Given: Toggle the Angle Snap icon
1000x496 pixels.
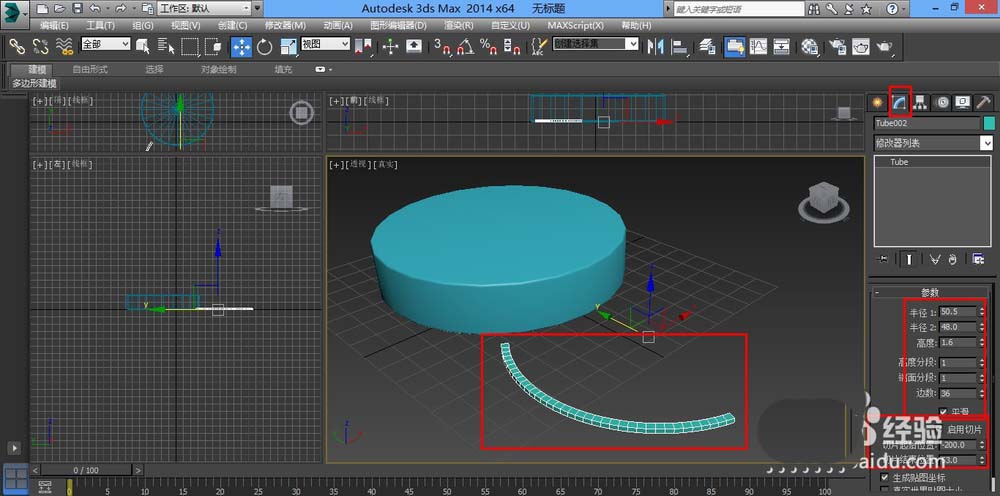Looking at the screenshot, I should pyautogui.click(x=466, y=47).
